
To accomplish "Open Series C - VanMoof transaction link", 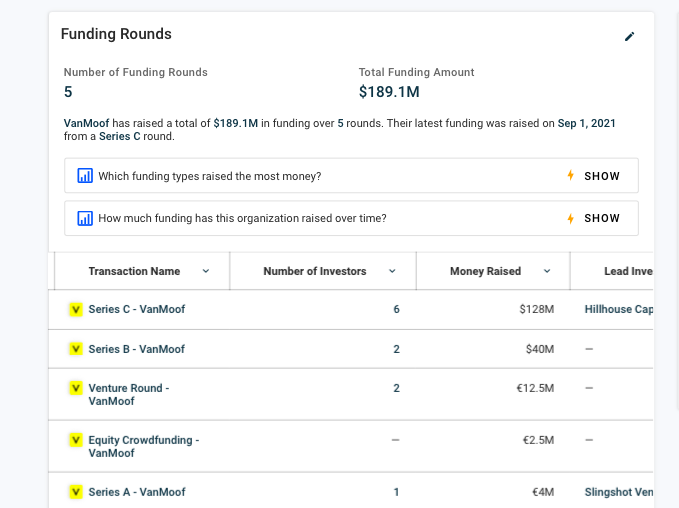I will tap(137, 309).
